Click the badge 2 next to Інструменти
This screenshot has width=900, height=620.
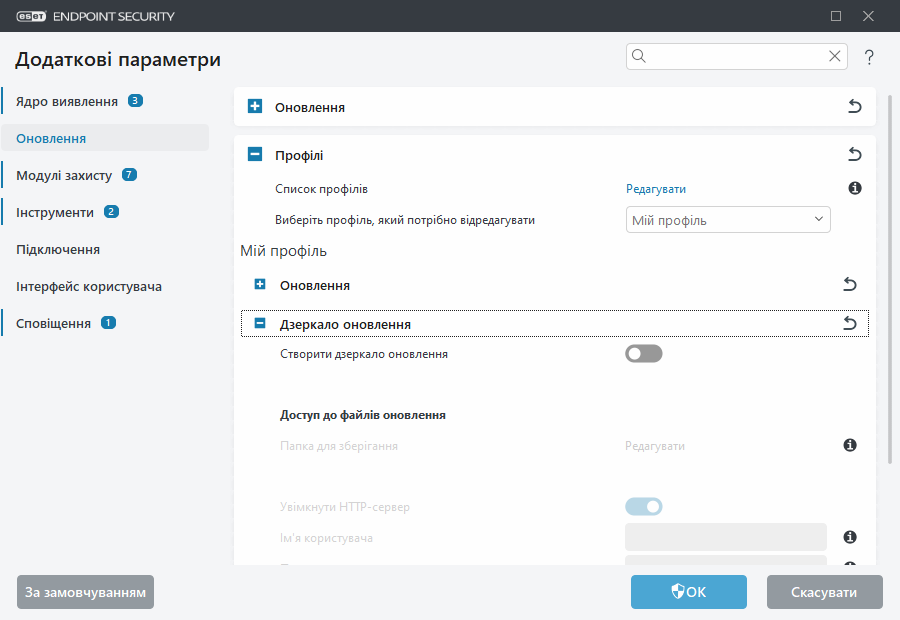pyautogui.click(x=111, y=212)
